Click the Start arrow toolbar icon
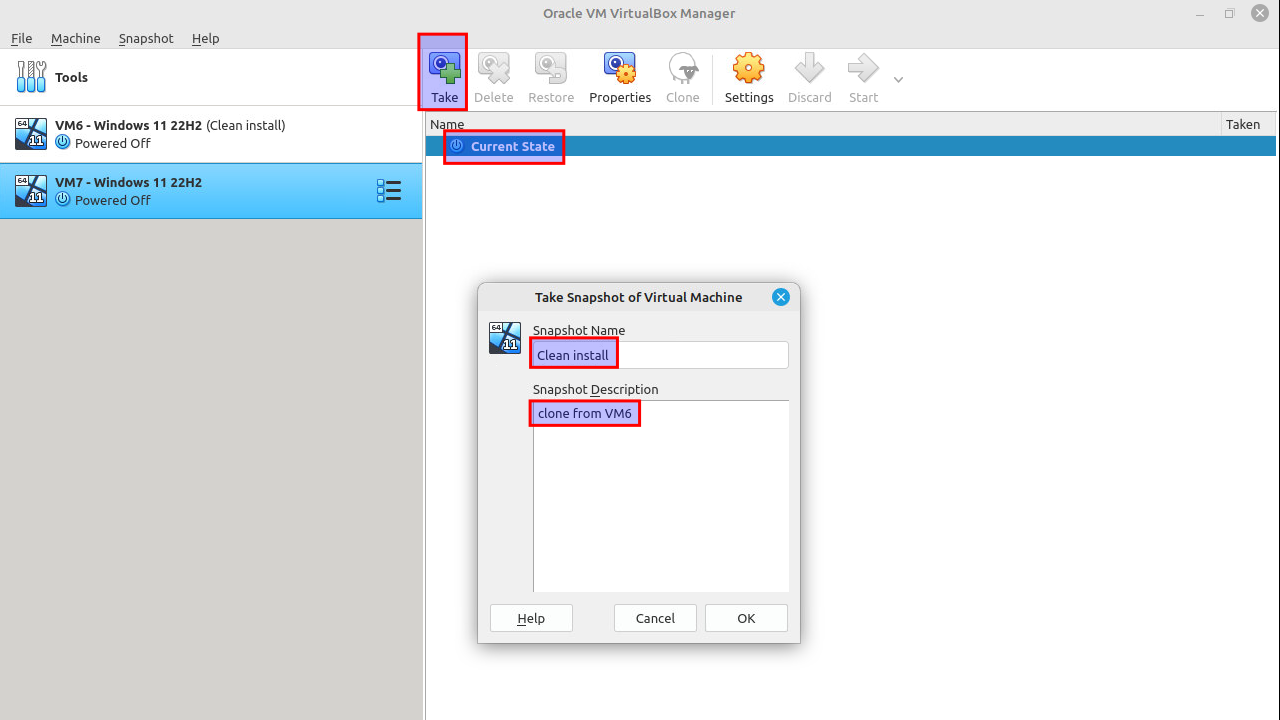This screenshot has height=720, width=1280. tap(863, 68)
